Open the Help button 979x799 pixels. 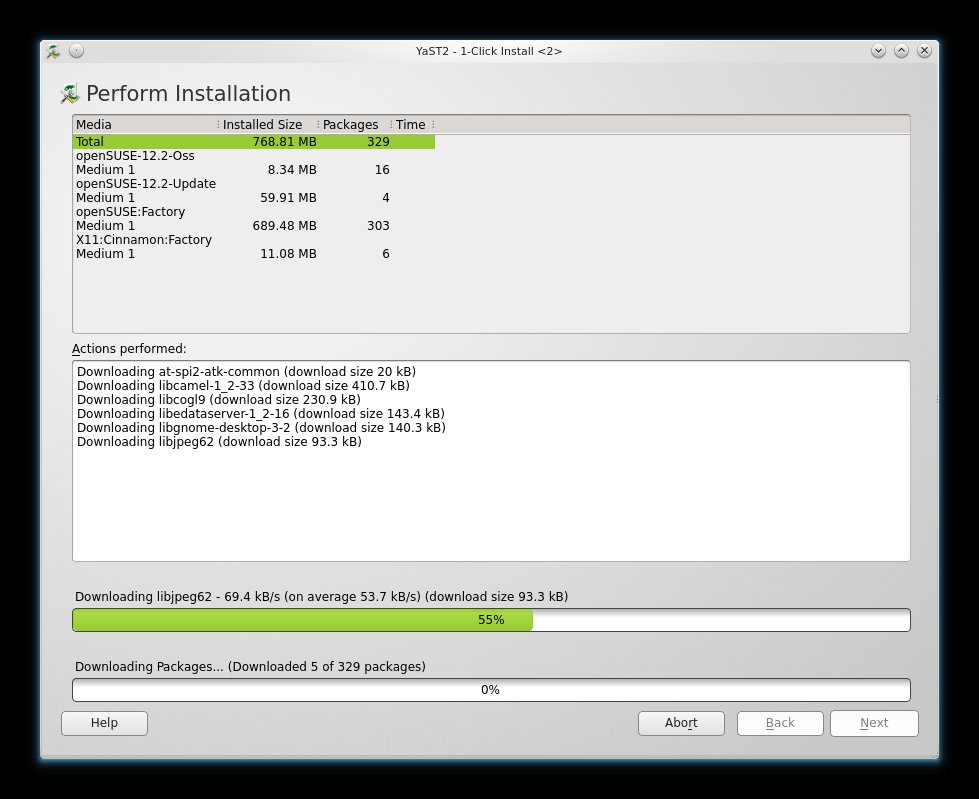(104, 723)
